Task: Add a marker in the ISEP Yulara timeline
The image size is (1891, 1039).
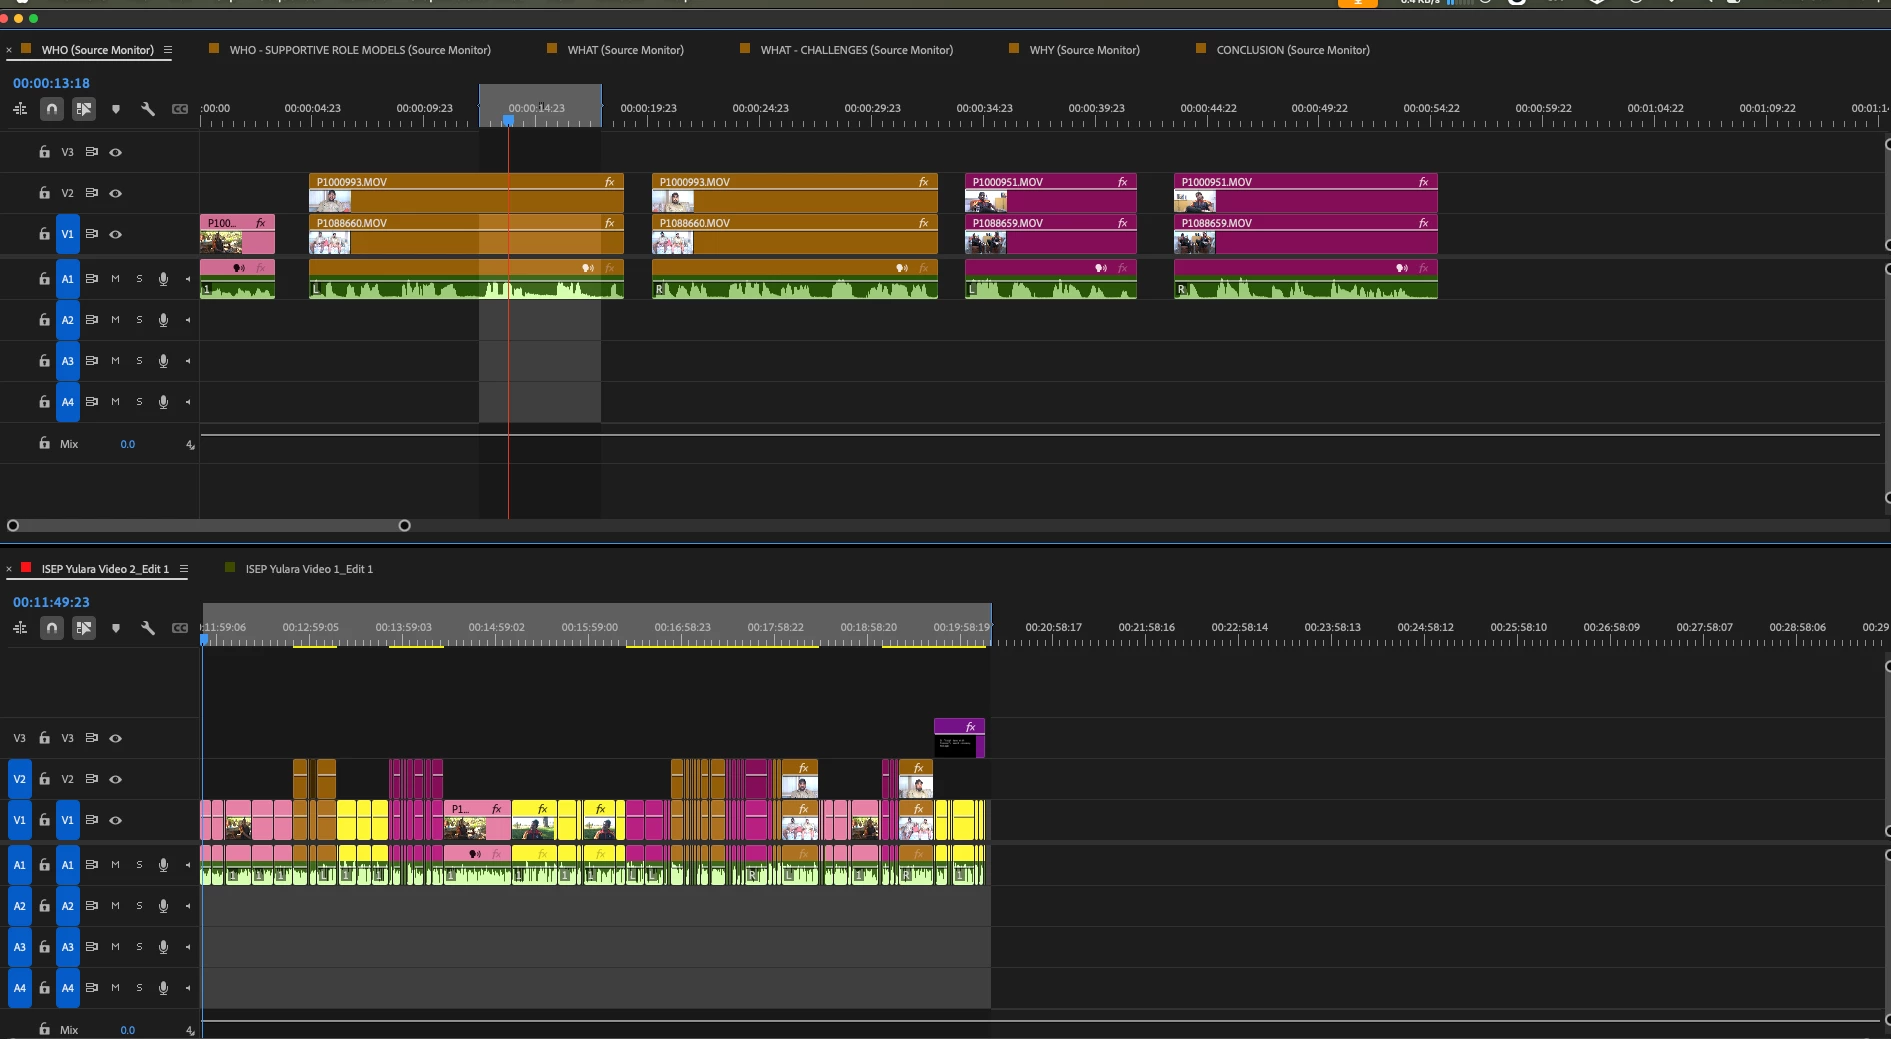Action: click(116, 628)
